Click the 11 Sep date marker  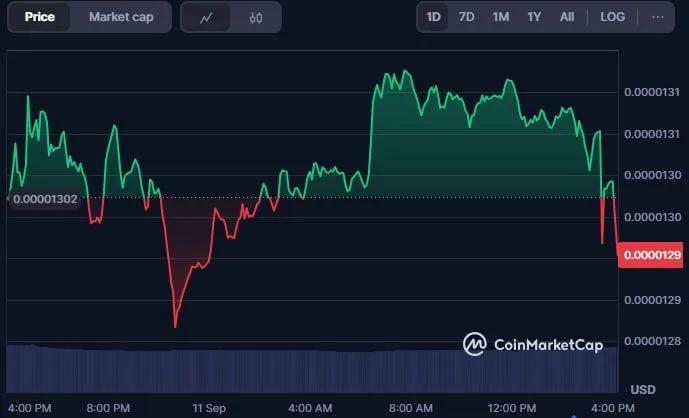pyautogui.click(x=210, y=407)
